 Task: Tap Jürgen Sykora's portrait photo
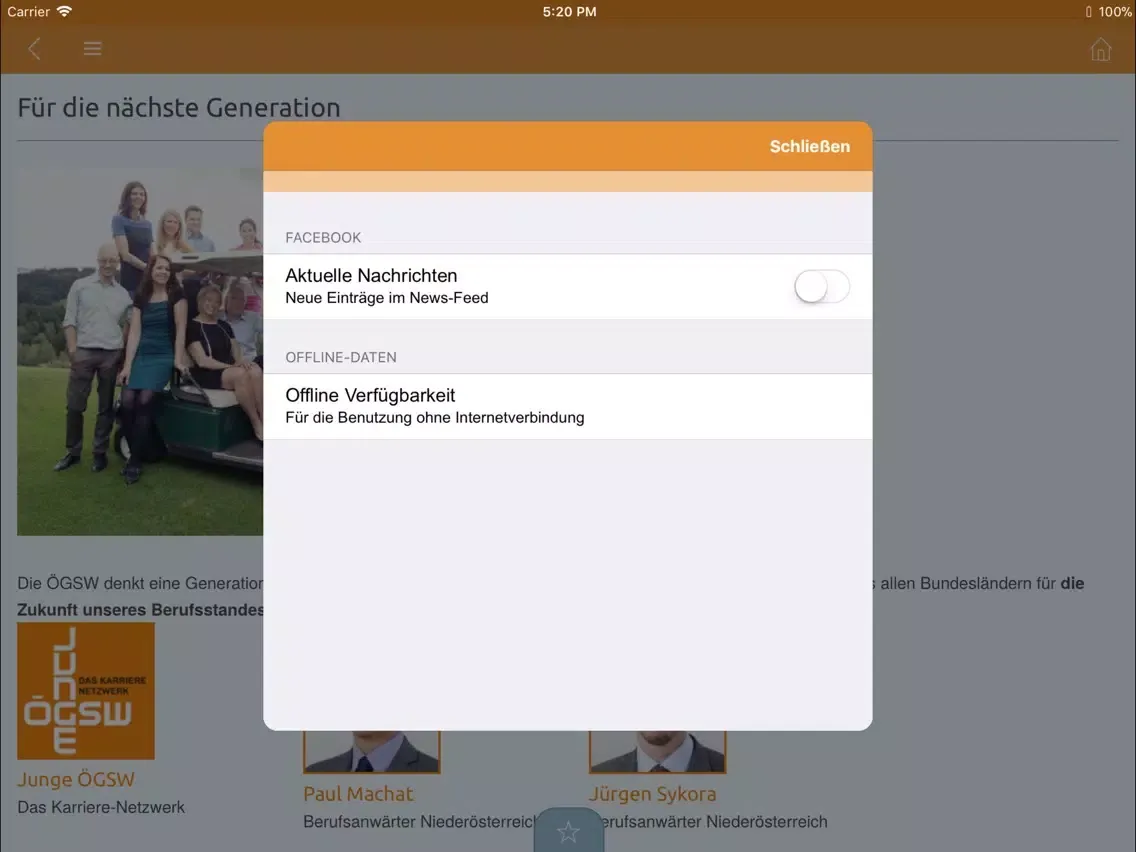pos(657,751)
